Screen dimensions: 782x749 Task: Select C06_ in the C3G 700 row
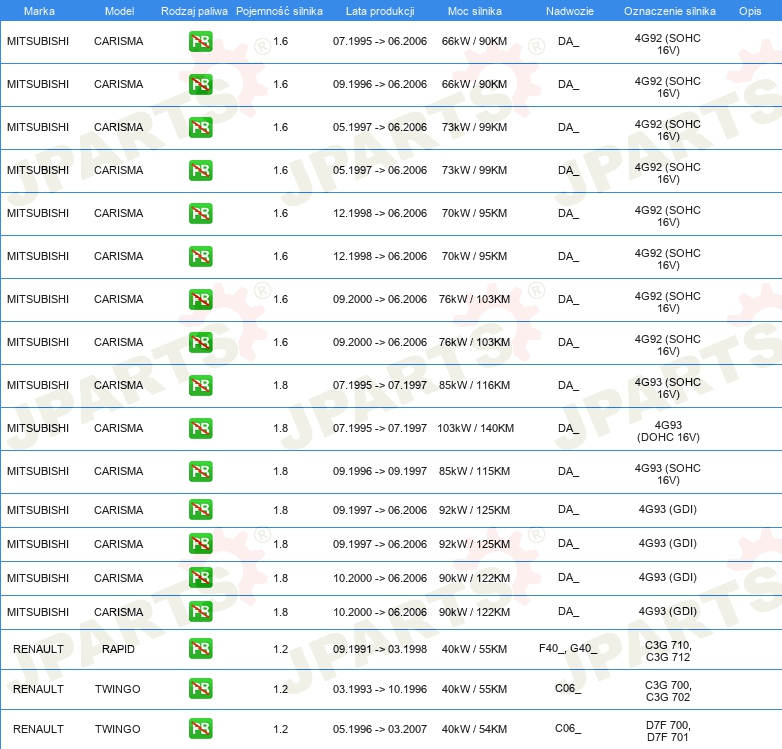[x=568, y=689]
